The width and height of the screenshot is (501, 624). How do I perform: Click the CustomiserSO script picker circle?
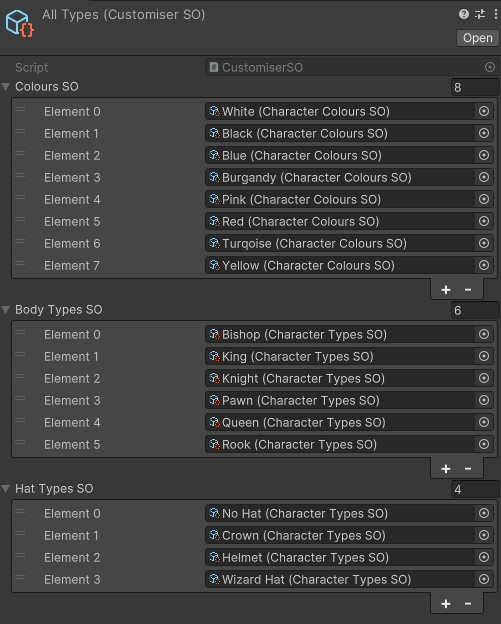[490, 67]
